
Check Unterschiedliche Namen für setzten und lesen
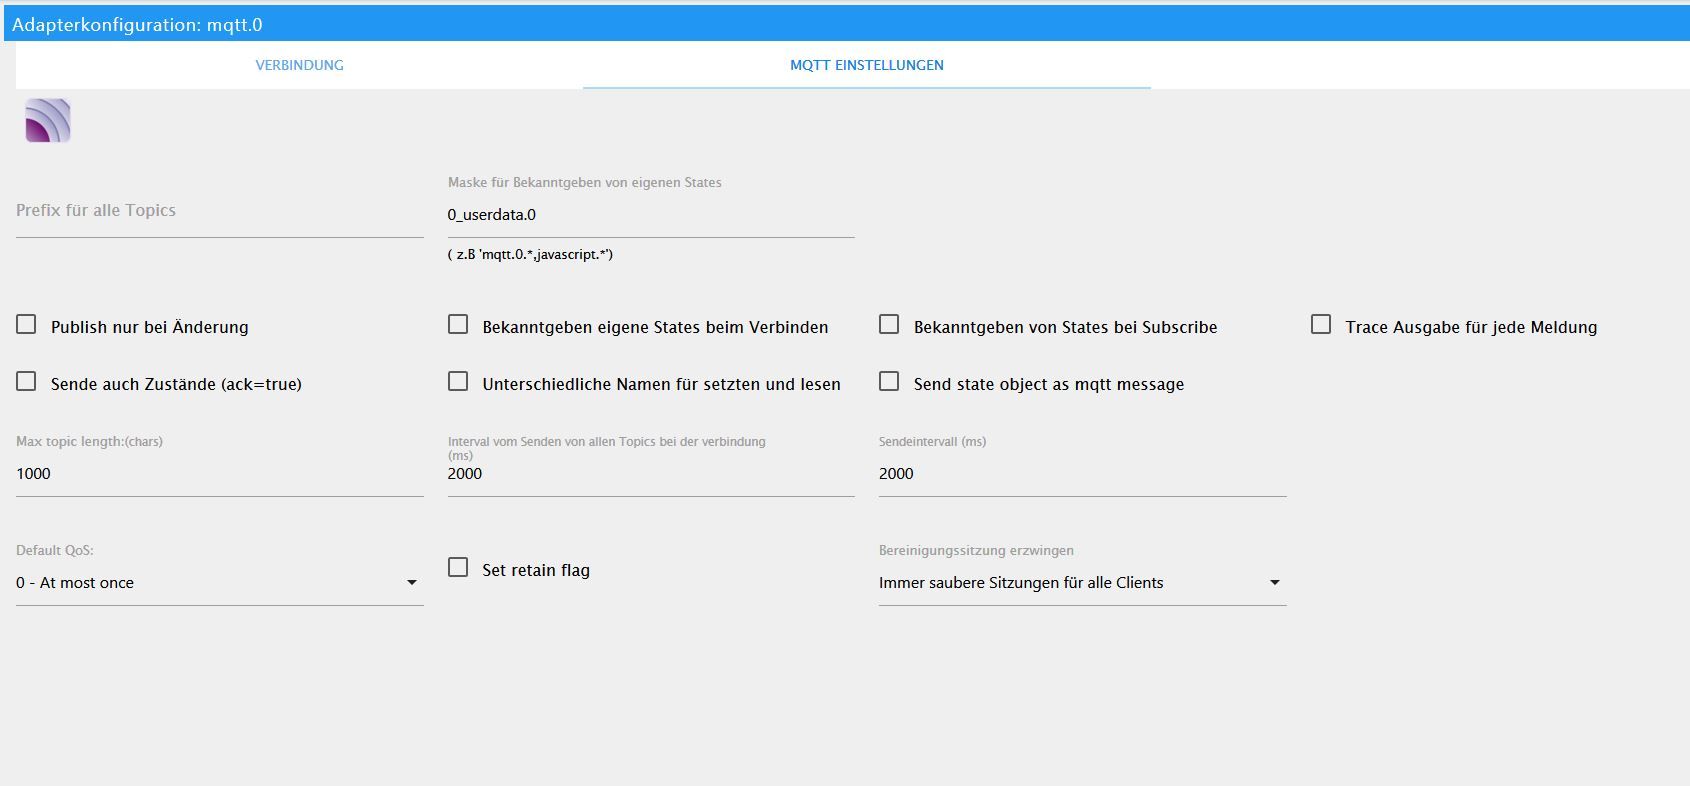(x=458, y=382)
